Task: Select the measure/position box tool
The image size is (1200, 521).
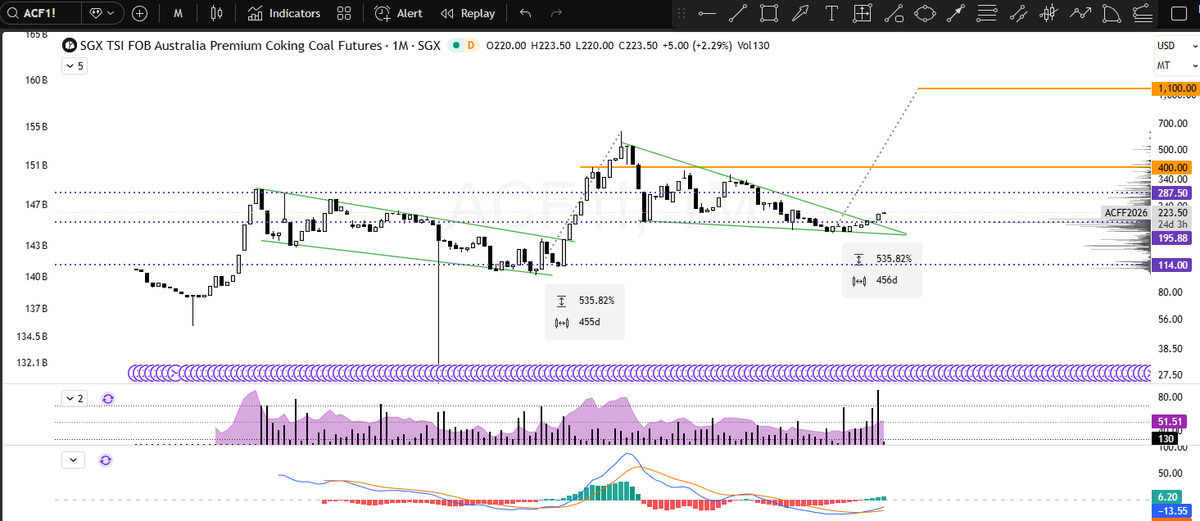Action: click(862, 14)
